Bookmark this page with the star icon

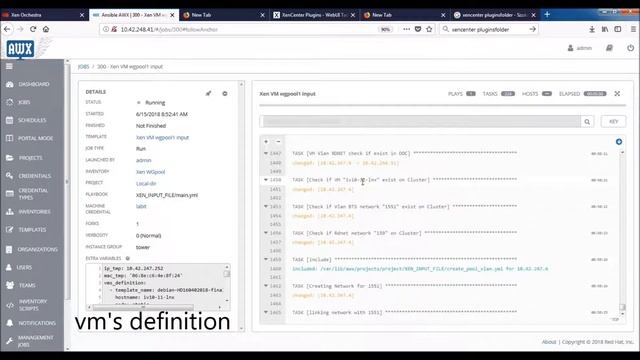point(429,29)
